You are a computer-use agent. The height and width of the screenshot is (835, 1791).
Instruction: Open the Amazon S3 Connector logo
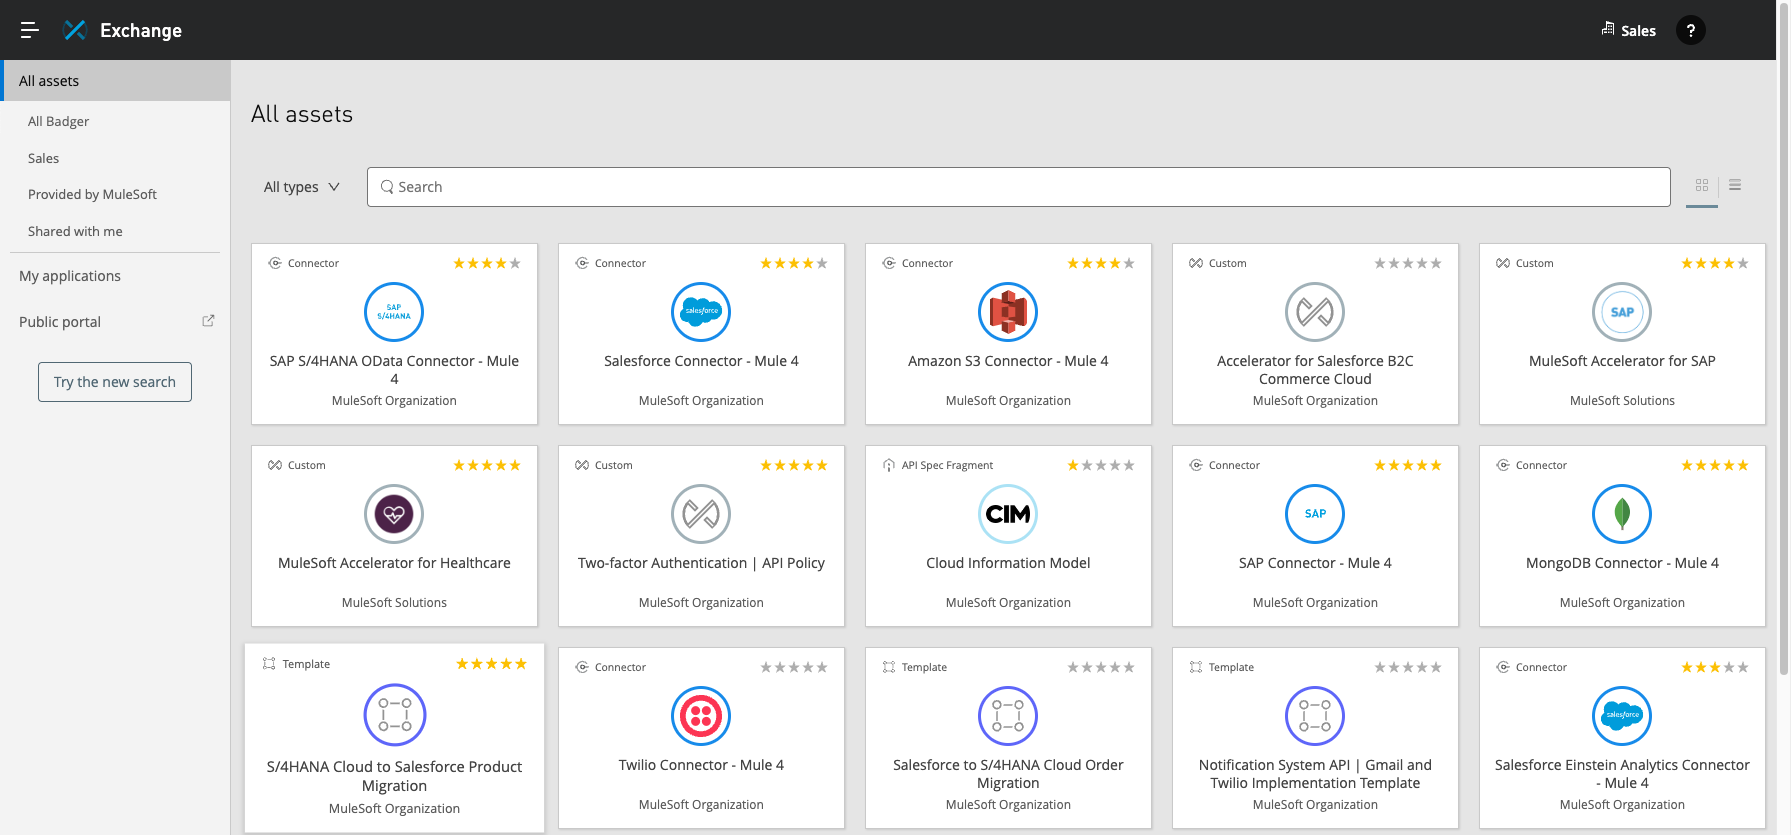tap(1008, 312)
